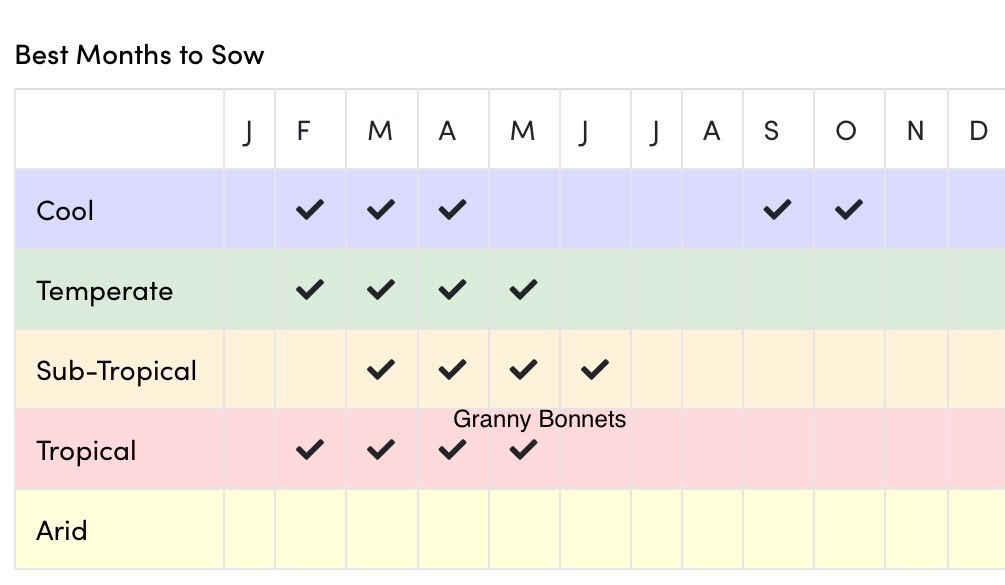Click the Sub-Tropical climate row label
The height and width of the screenshot is (585, 1005).
coord(116,371)
